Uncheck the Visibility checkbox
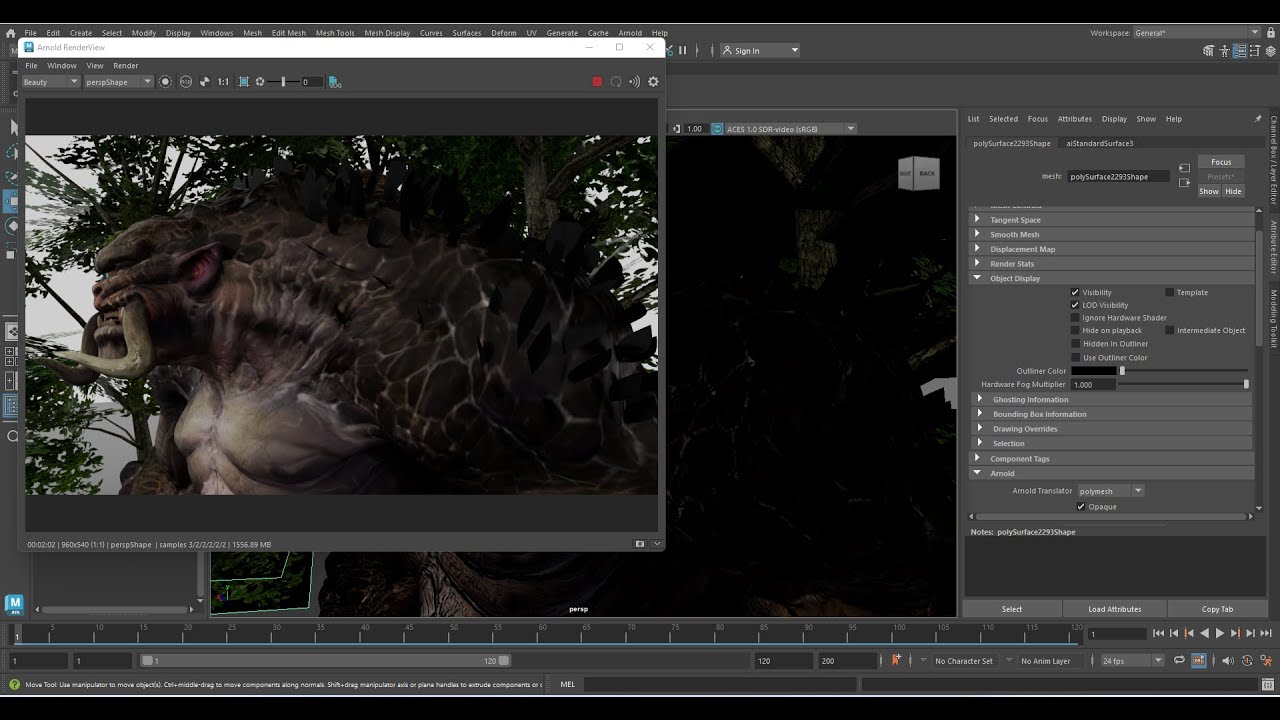This screenshot has height=720, width=1280. [1075, 292]
